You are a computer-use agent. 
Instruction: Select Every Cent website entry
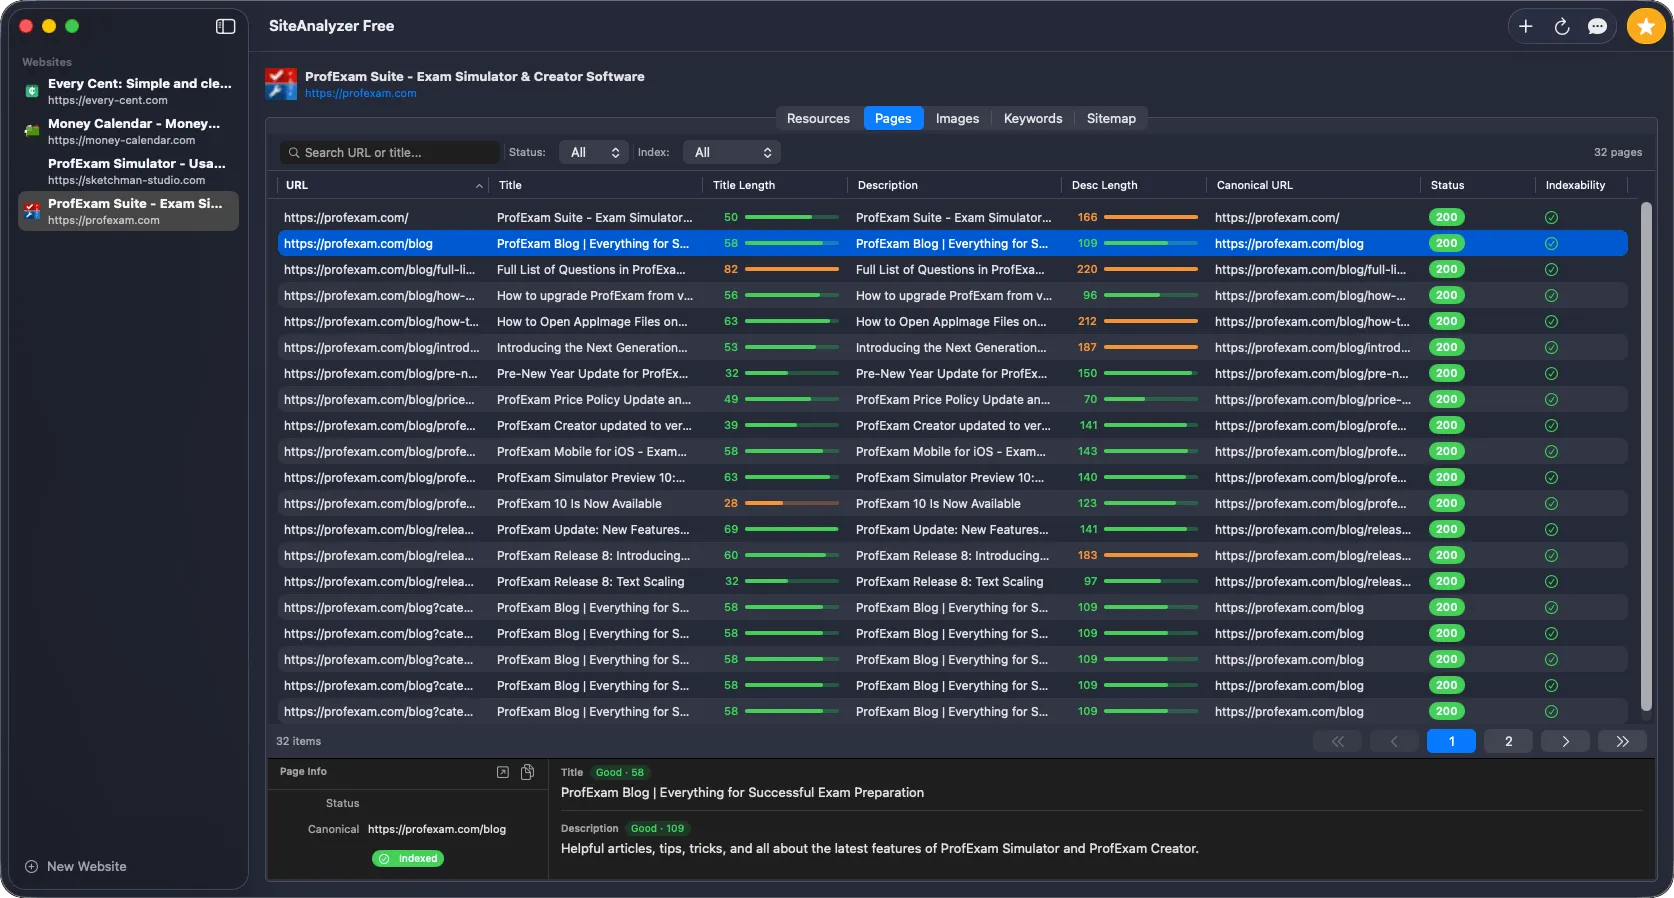128,91
